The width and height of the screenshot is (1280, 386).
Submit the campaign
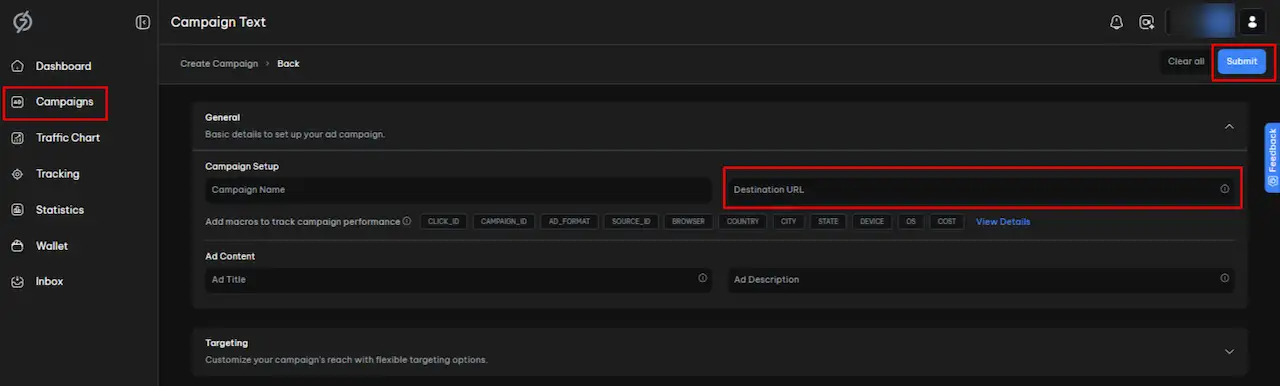pos(1242,62)
